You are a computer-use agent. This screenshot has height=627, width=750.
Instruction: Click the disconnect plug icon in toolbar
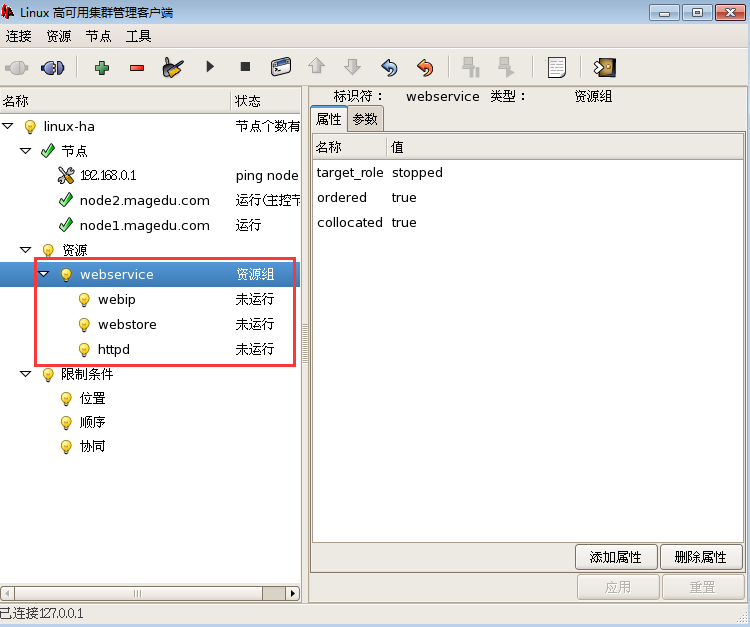click(52, 67)
